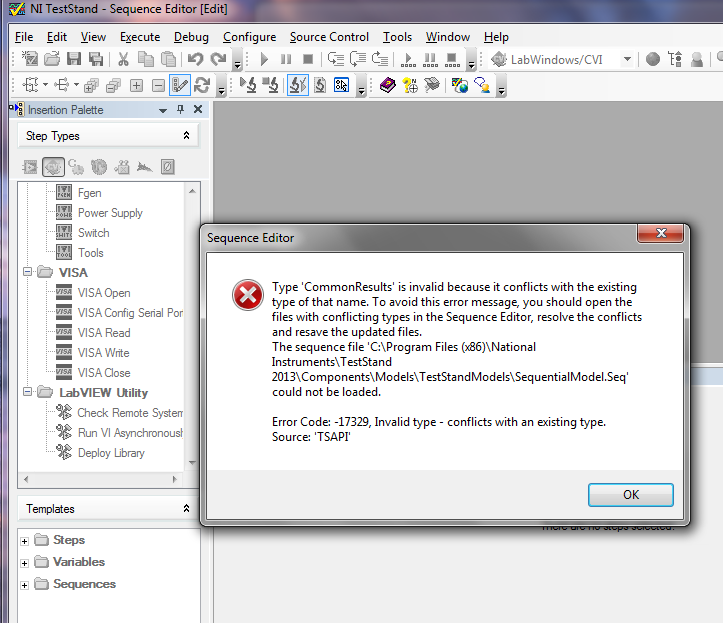Click the step list scroll-right arrow
Screen dimensions: 723x623
pyautogui.click(x=174, y=479)
